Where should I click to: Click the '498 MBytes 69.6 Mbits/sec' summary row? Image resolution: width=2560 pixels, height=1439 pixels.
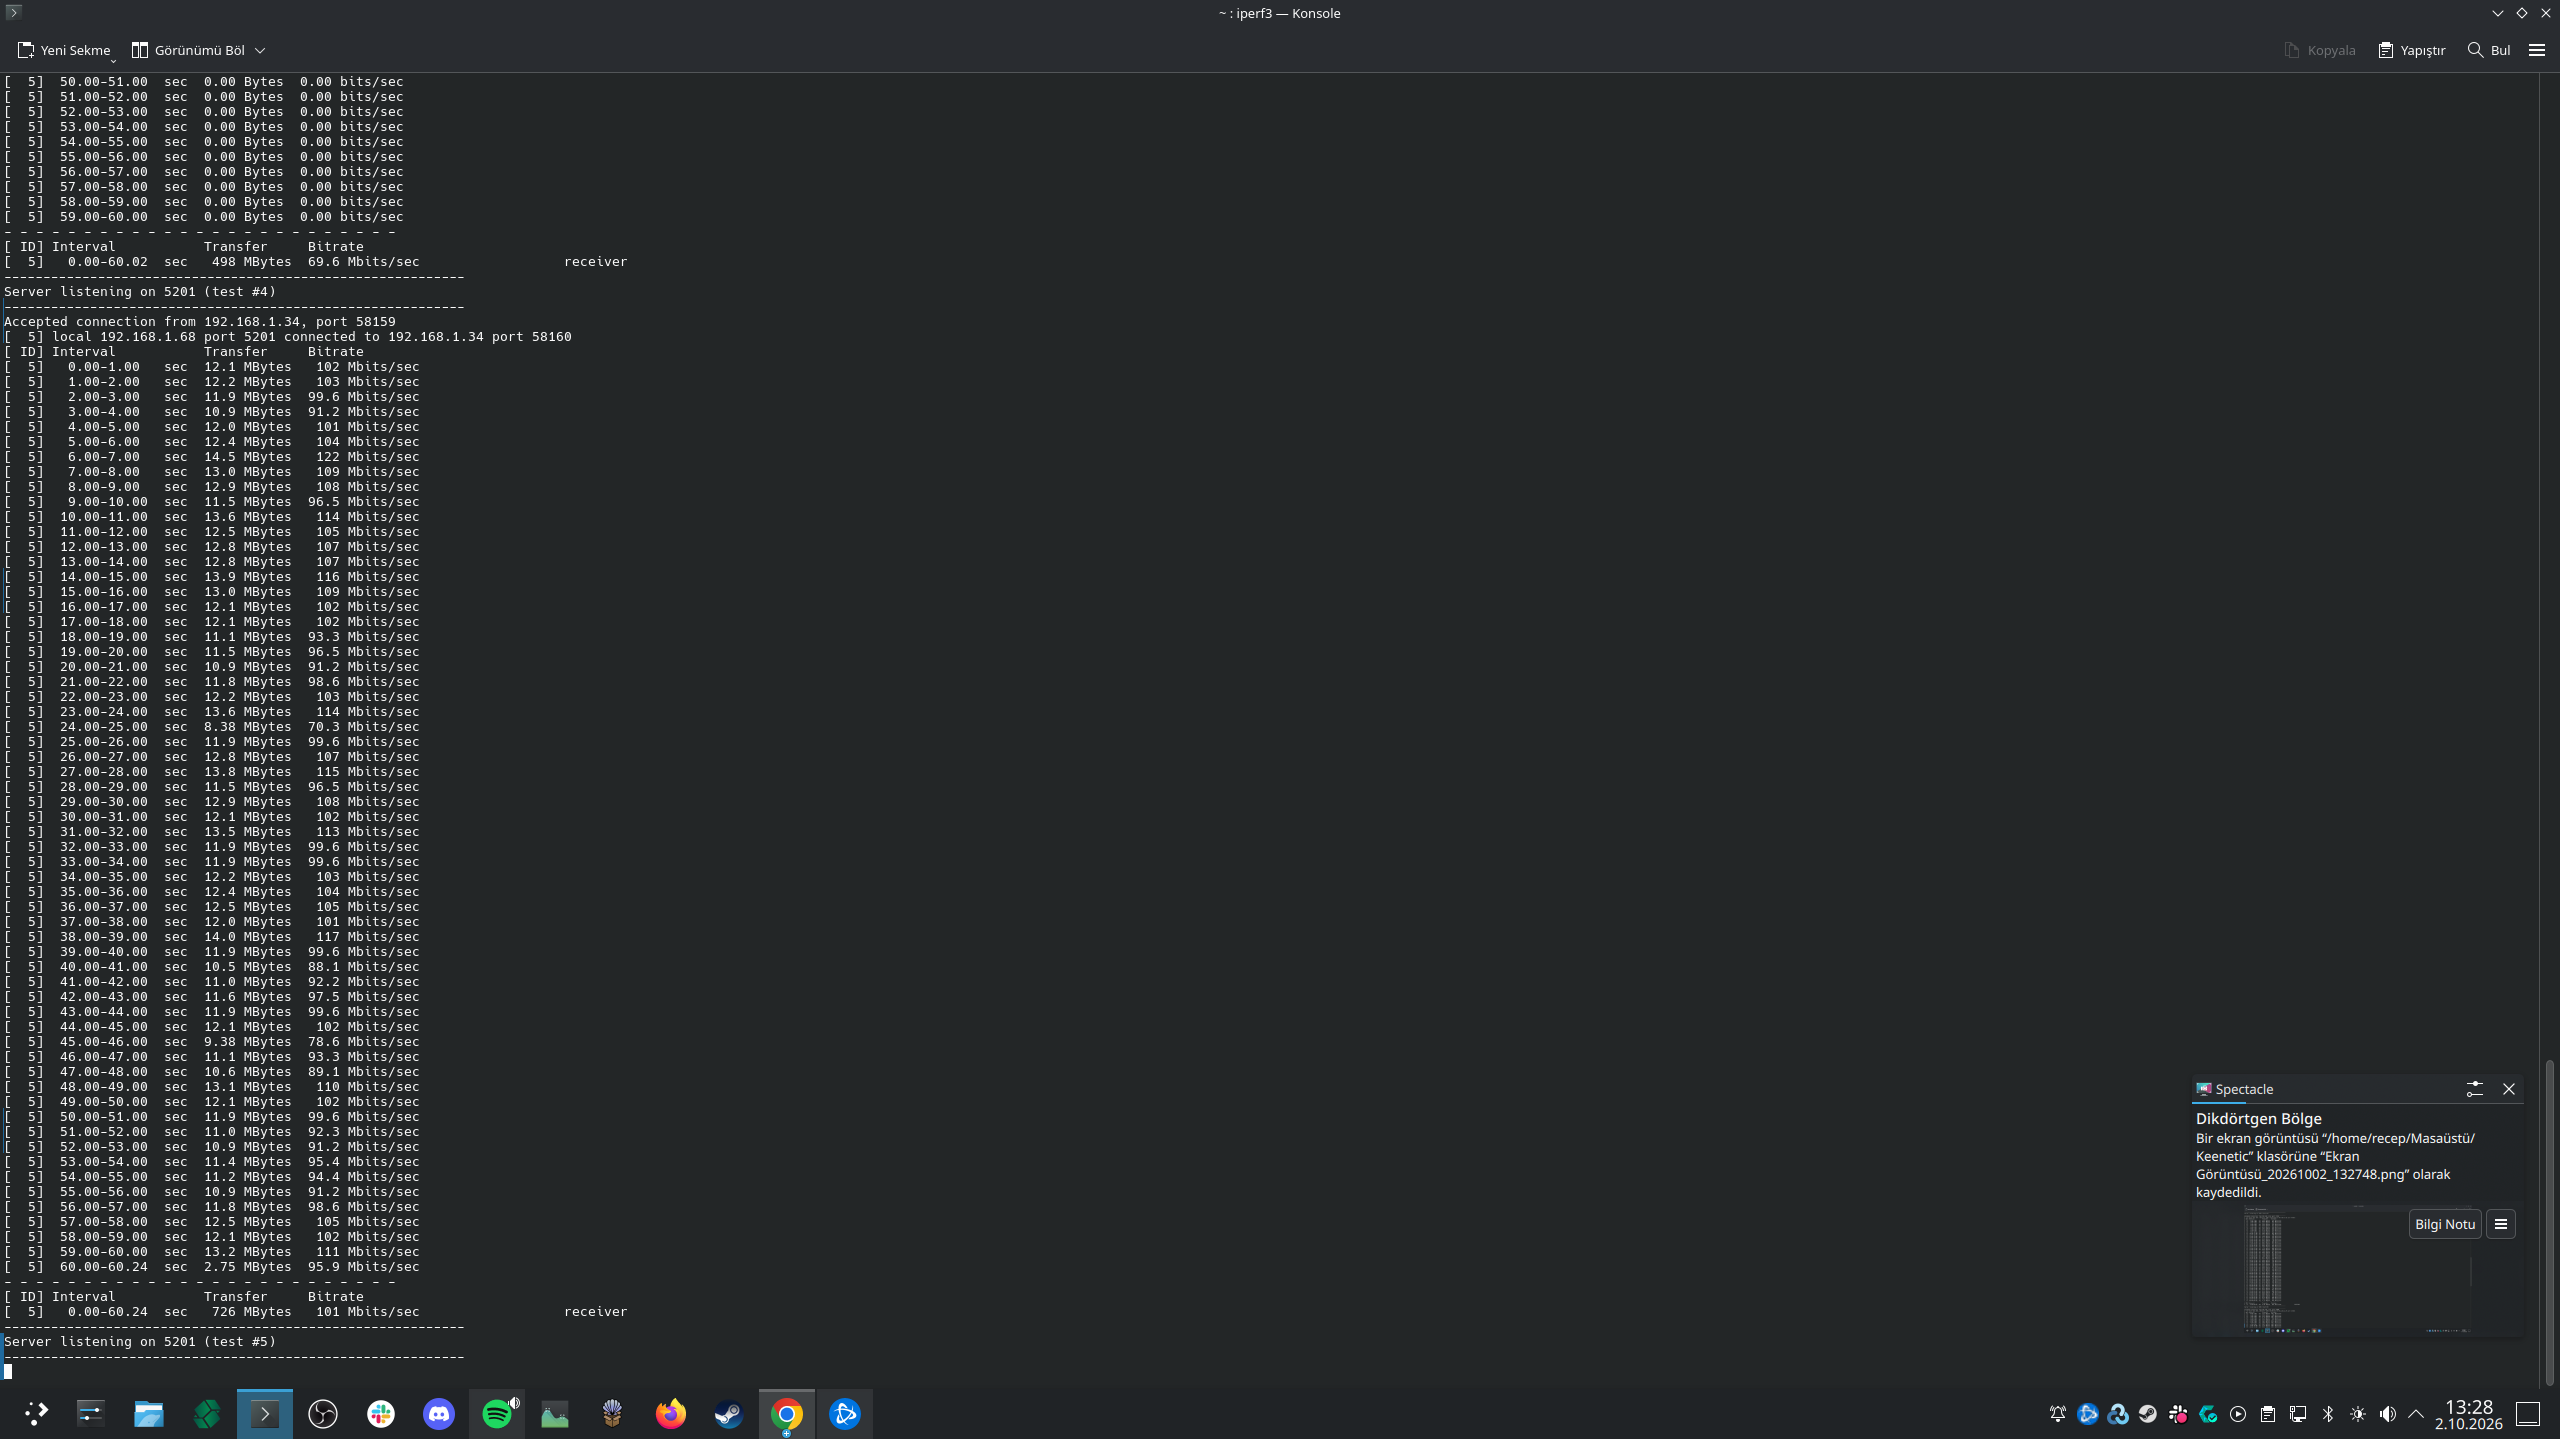pyautogui.click(x=316, y=261)
